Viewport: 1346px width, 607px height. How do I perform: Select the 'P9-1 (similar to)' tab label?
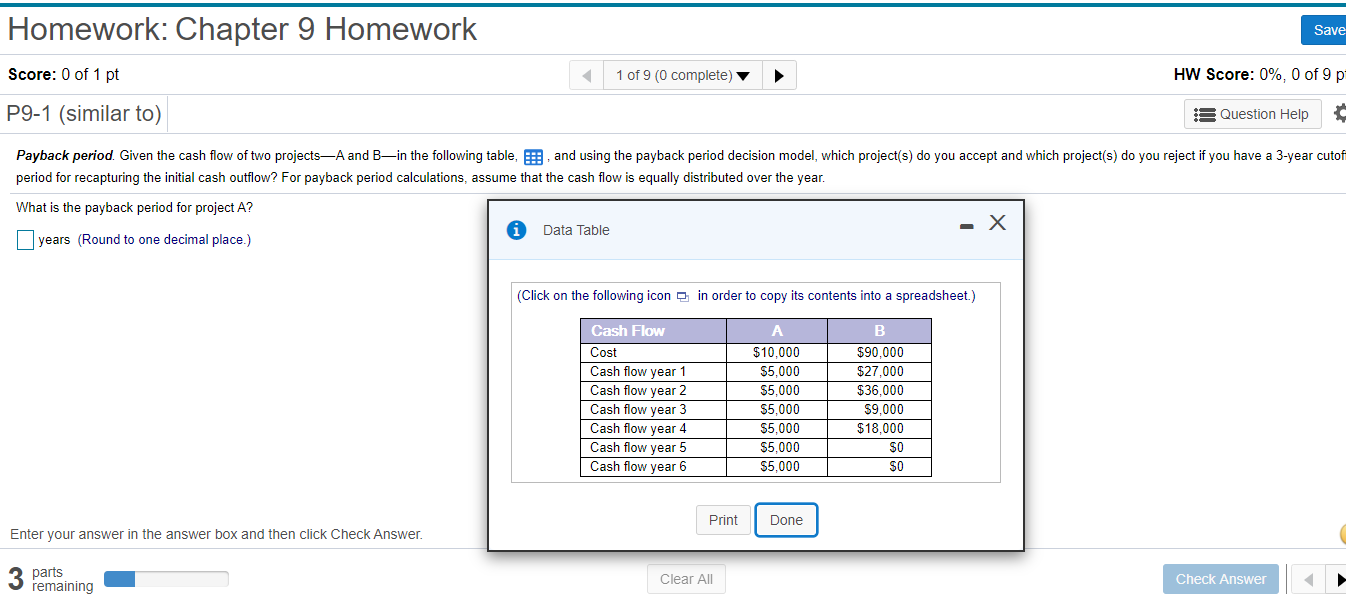84,113
